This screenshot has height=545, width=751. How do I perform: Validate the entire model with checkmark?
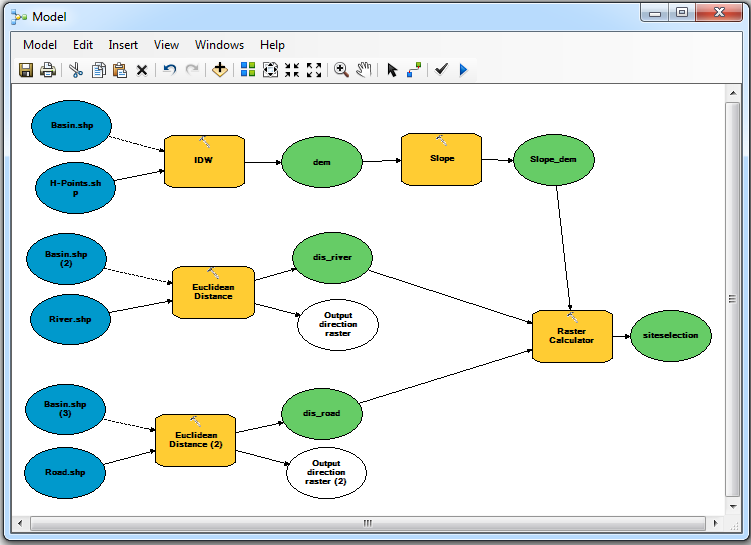pos(441,70)
